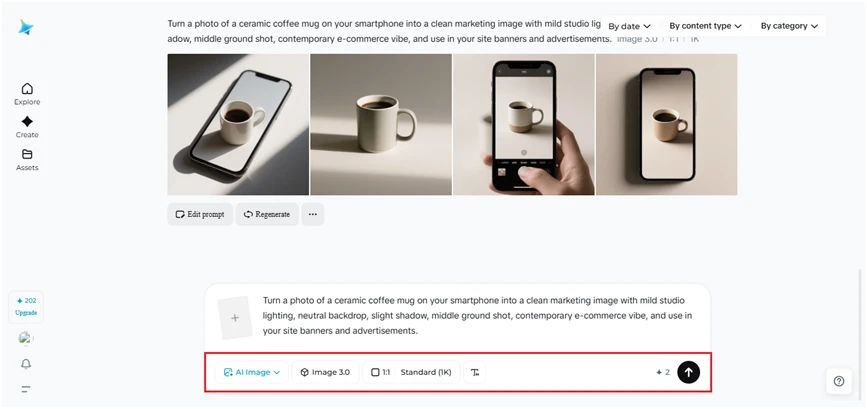Viewport: 867px width, 409px height.
Task: Click the sidebar menu lines icon
Action: tap(26, 388)
